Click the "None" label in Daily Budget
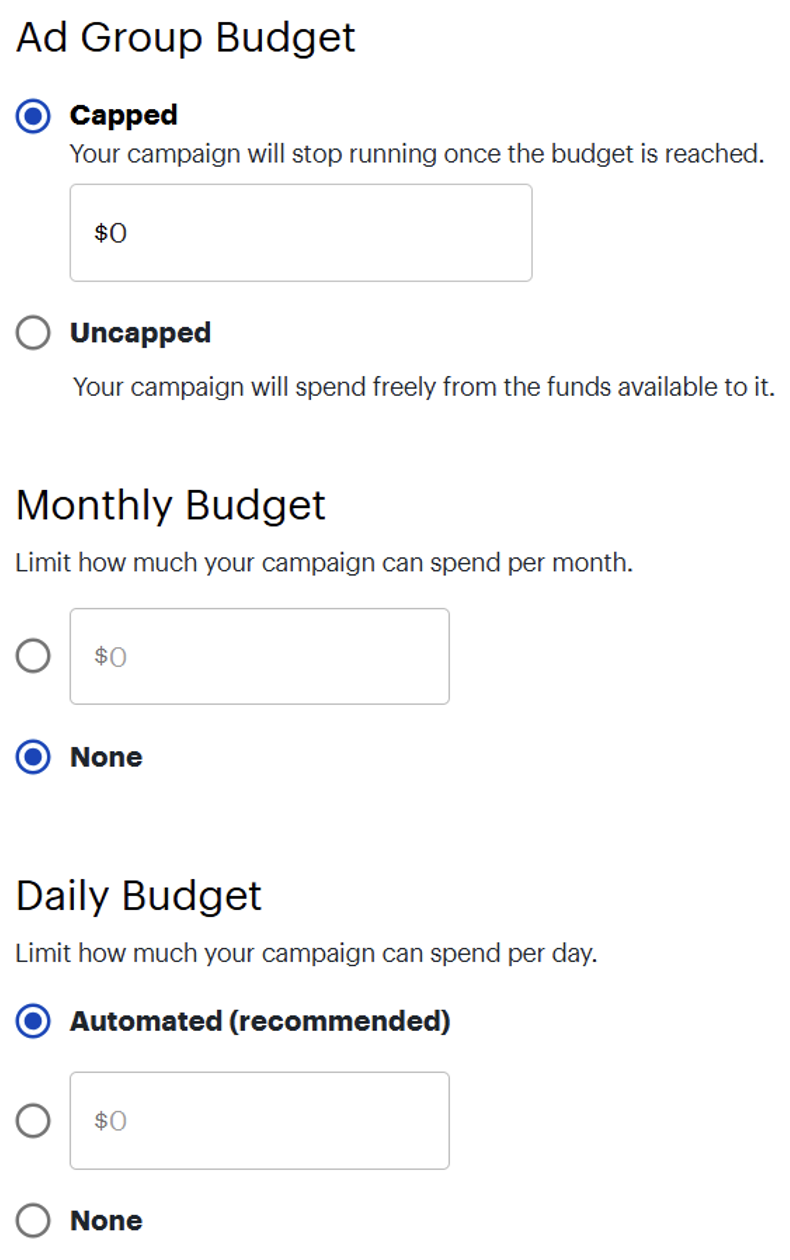Image resolution: width=790 pixels, height=1260 pixels. click(106, 1221)
